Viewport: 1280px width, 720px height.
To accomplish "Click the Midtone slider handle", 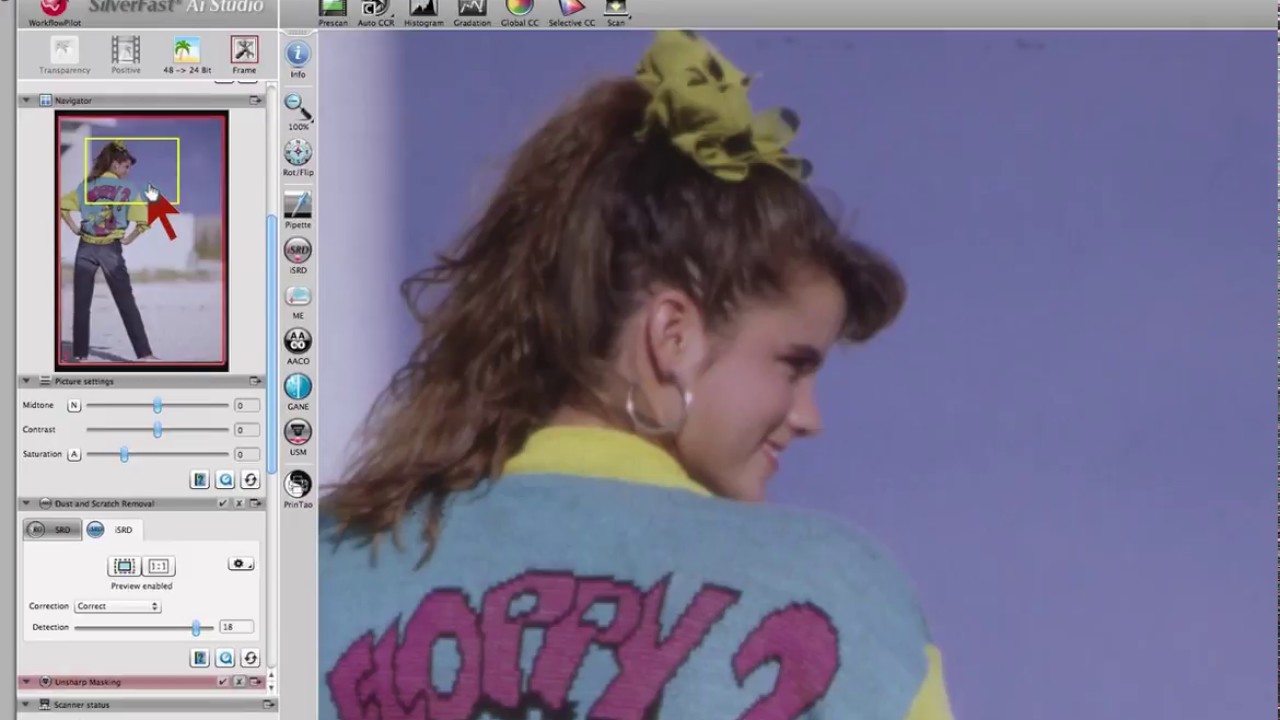I will 157,405.
